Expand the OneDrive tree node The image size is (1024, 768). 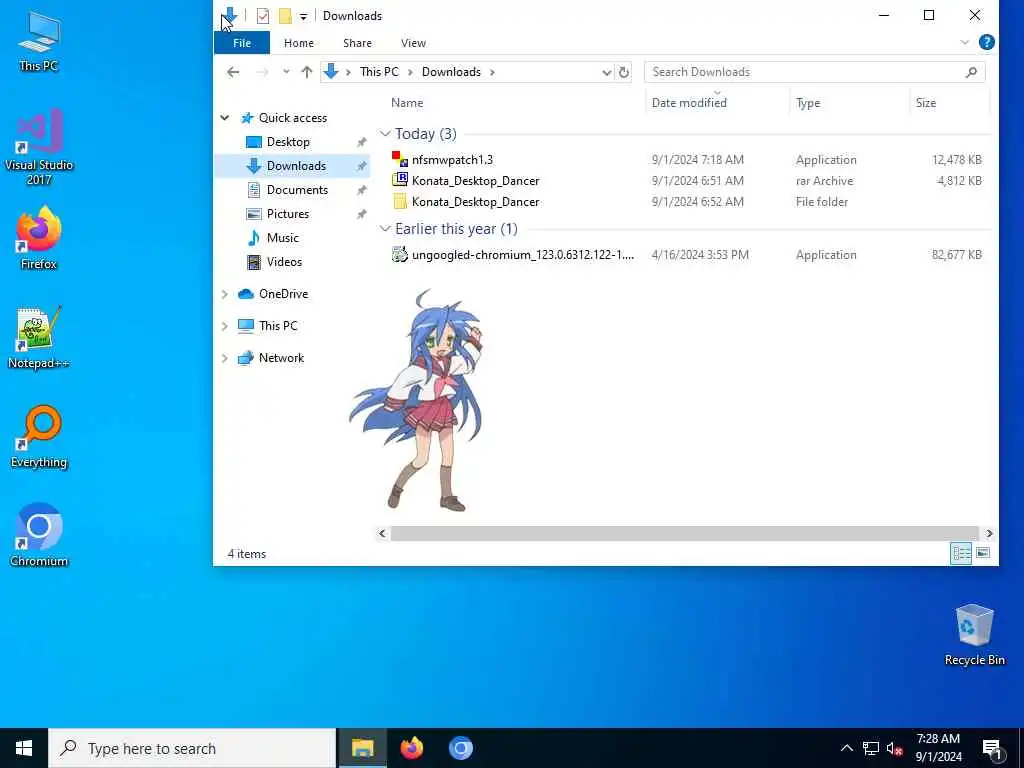click(x=225, y=295)
